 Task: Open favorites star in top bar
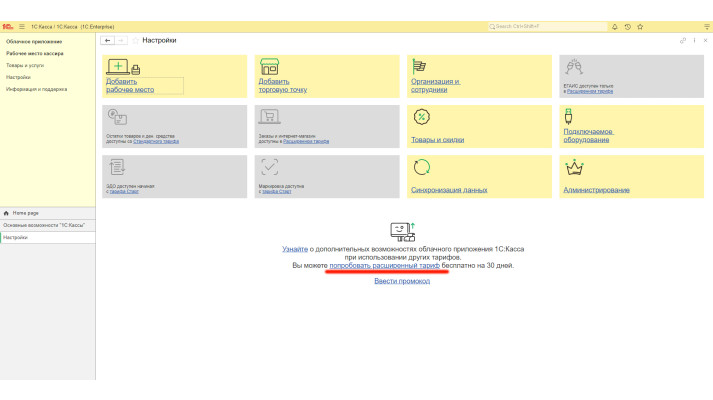(x=640, y=27)
